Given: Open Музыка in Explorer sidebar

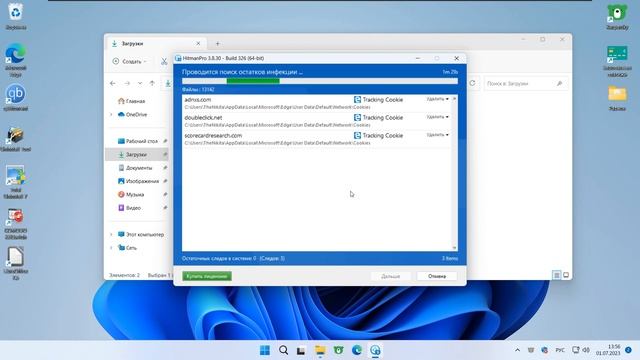Looking at the screenshot, I should click(131, 195).
